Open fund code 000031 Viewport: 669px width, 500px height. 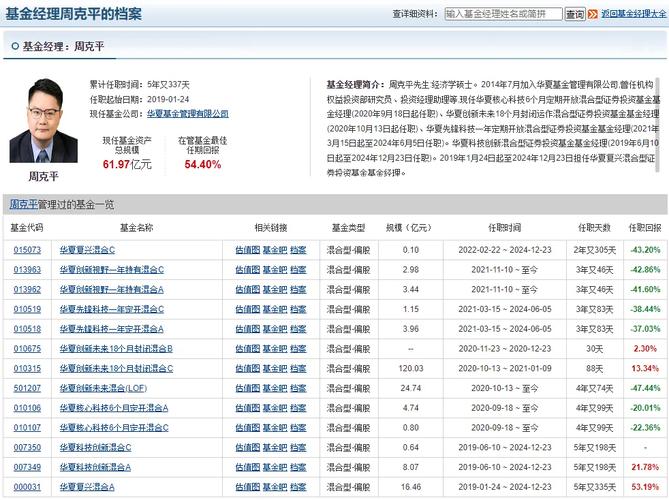pos(27,487)
